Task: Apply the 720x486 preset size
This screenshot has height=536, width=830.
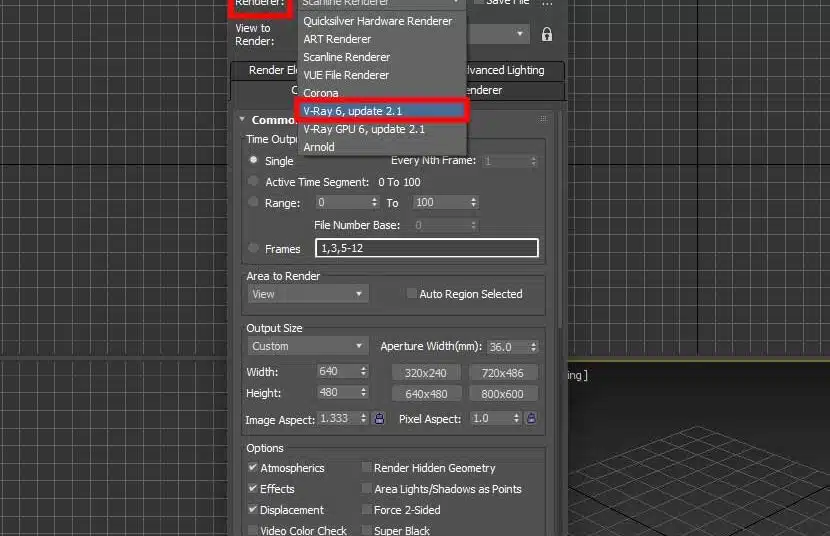Action: pyautogui.click(x=503, y=373)
